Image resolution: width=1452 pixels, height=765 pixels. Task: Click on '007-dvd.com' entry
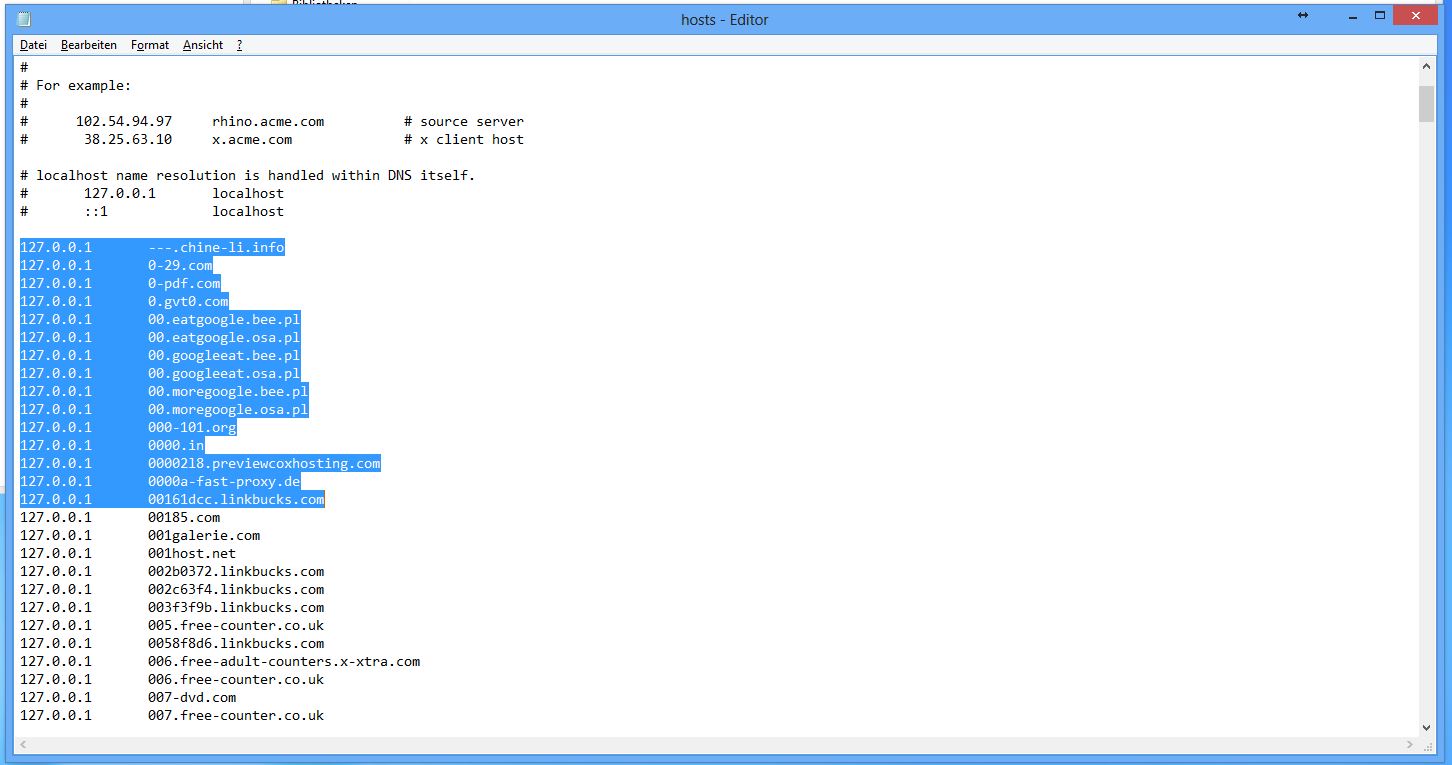coord(192,697)
